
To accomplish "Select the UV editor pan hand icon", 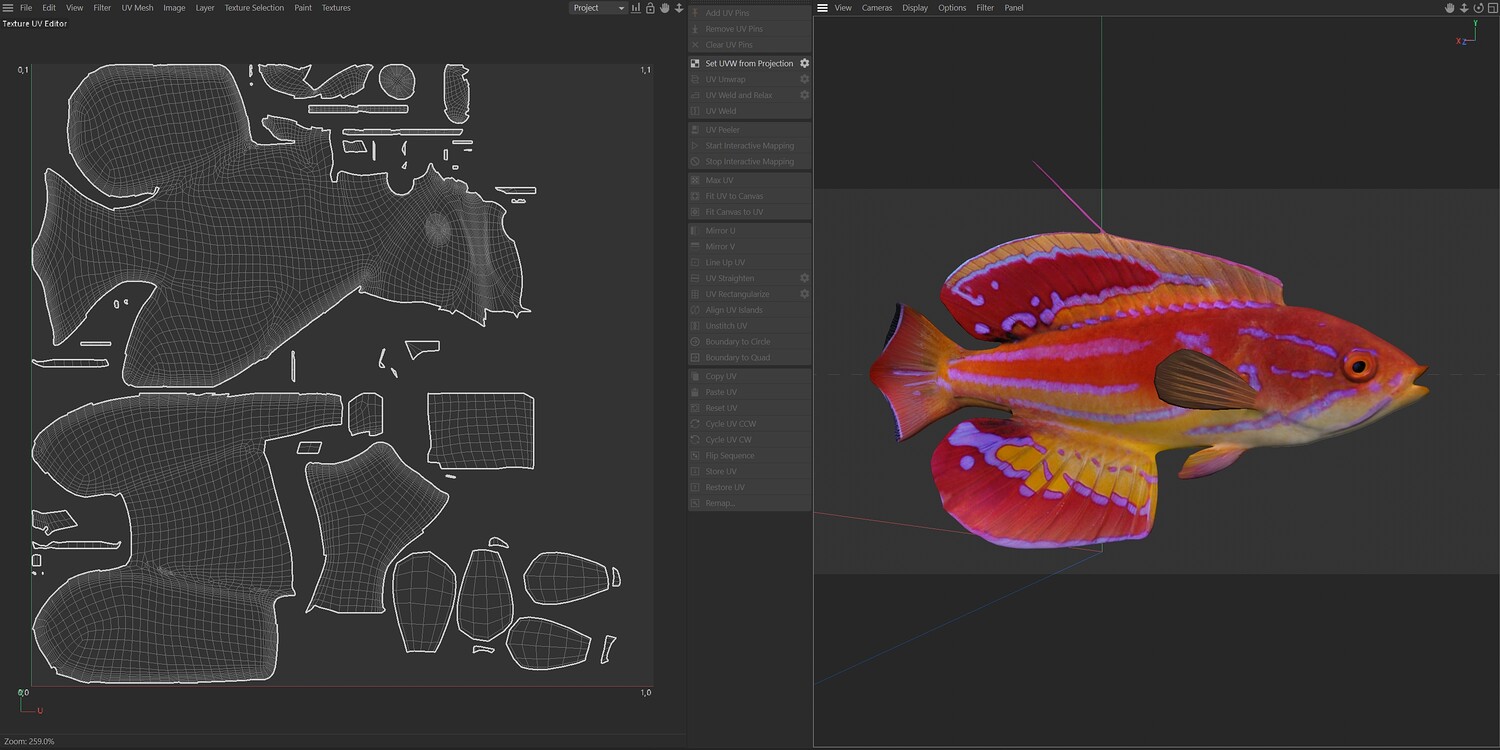I will click(x=665, y=8).
